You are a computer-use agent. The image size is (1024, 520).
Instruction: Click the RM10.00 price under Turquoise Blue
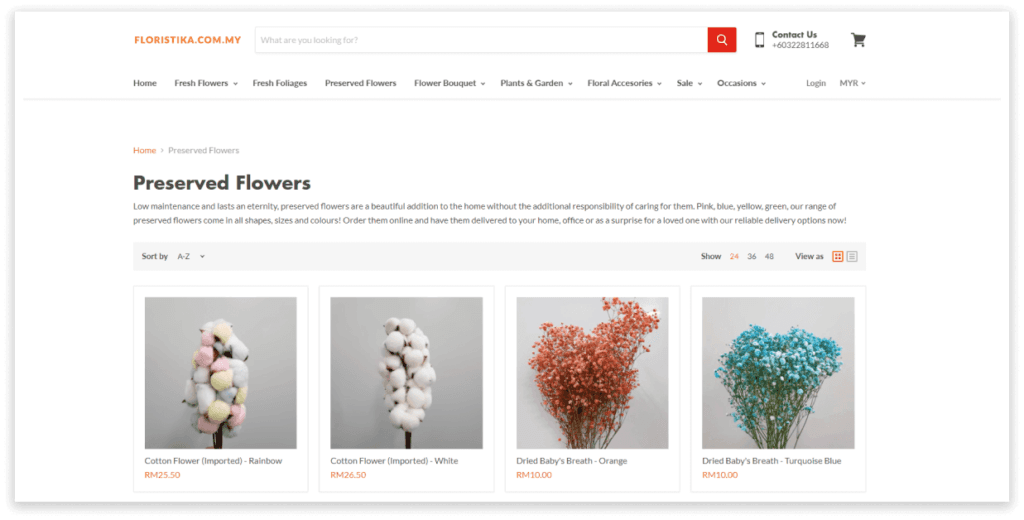point(720,475)
